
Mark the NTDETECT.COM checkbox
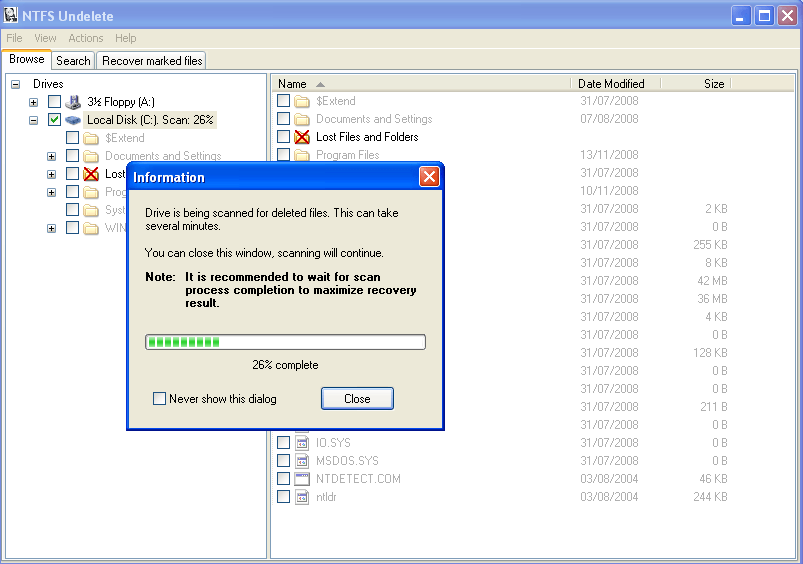[283, 478]
